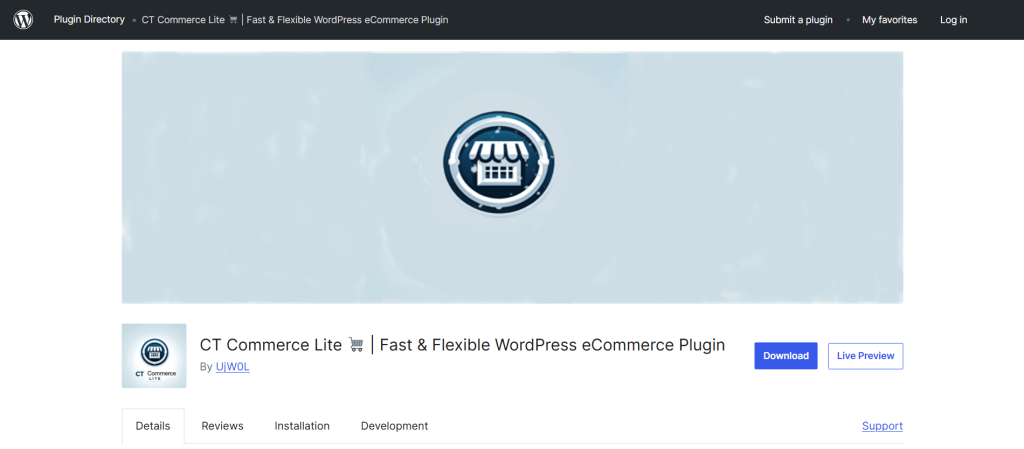This screenshot has width=1024, height=449.
Task: Open the Support link
Action: coord(882,426)
